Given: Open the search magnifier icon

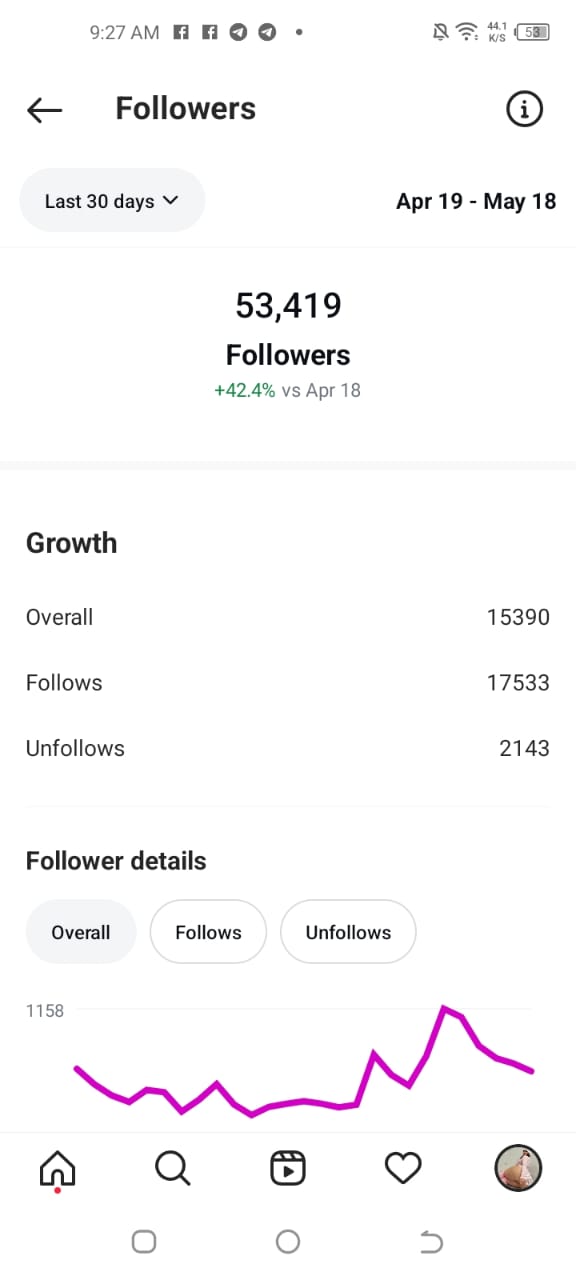Looking at the screenshot, I should 172,1168.
